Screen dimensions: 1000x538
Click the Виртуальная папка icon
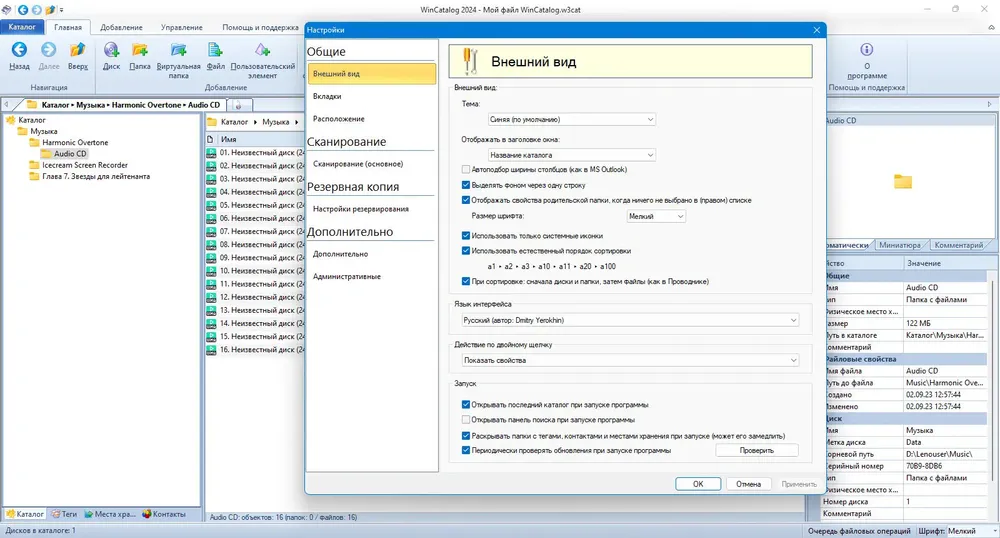coord(179,50)
